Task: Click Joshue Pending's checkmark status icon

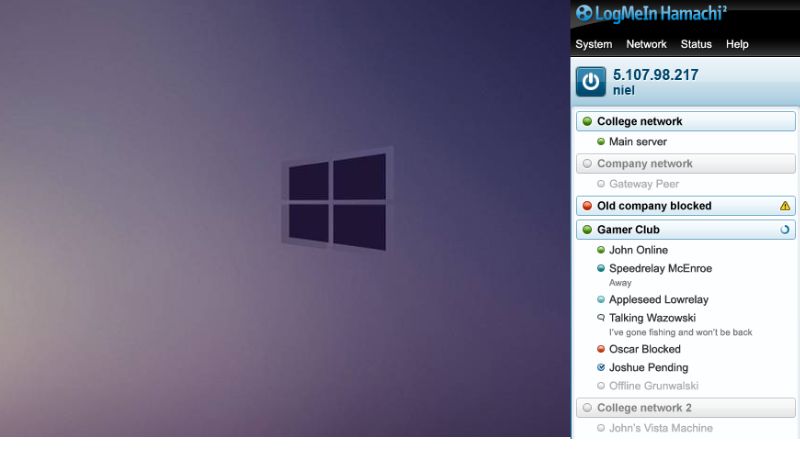Action: (601, 367)
